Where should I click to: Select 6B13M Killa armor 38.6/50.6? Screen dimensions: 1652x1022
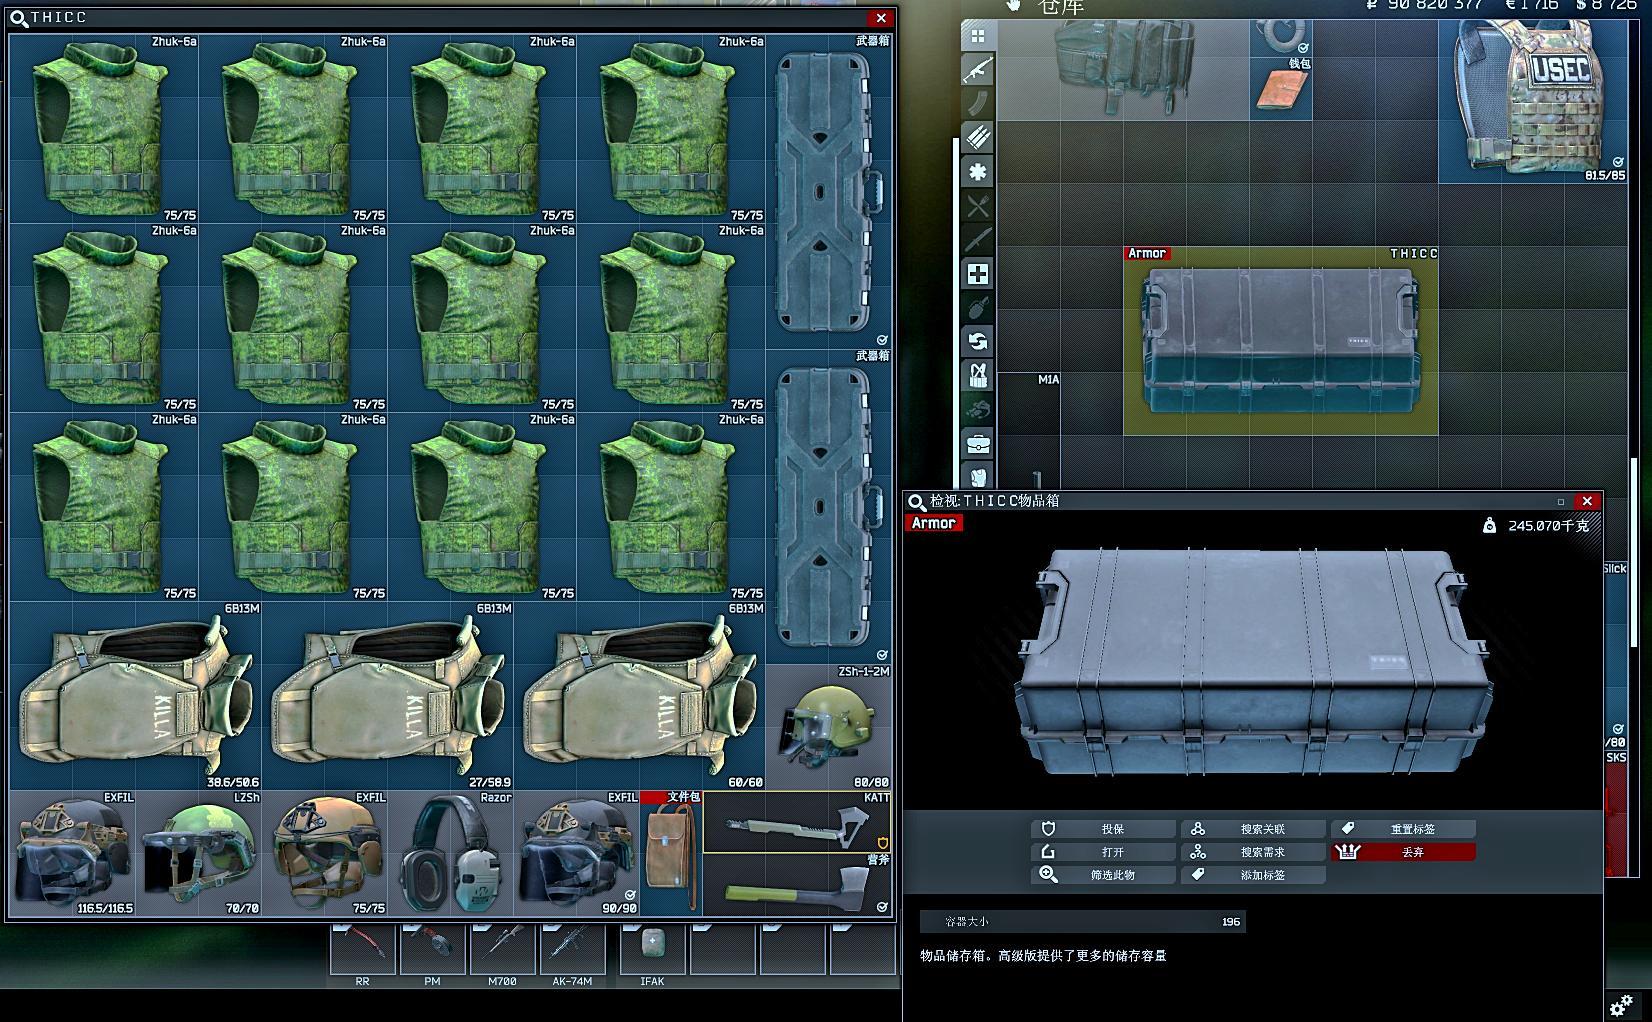136,696
